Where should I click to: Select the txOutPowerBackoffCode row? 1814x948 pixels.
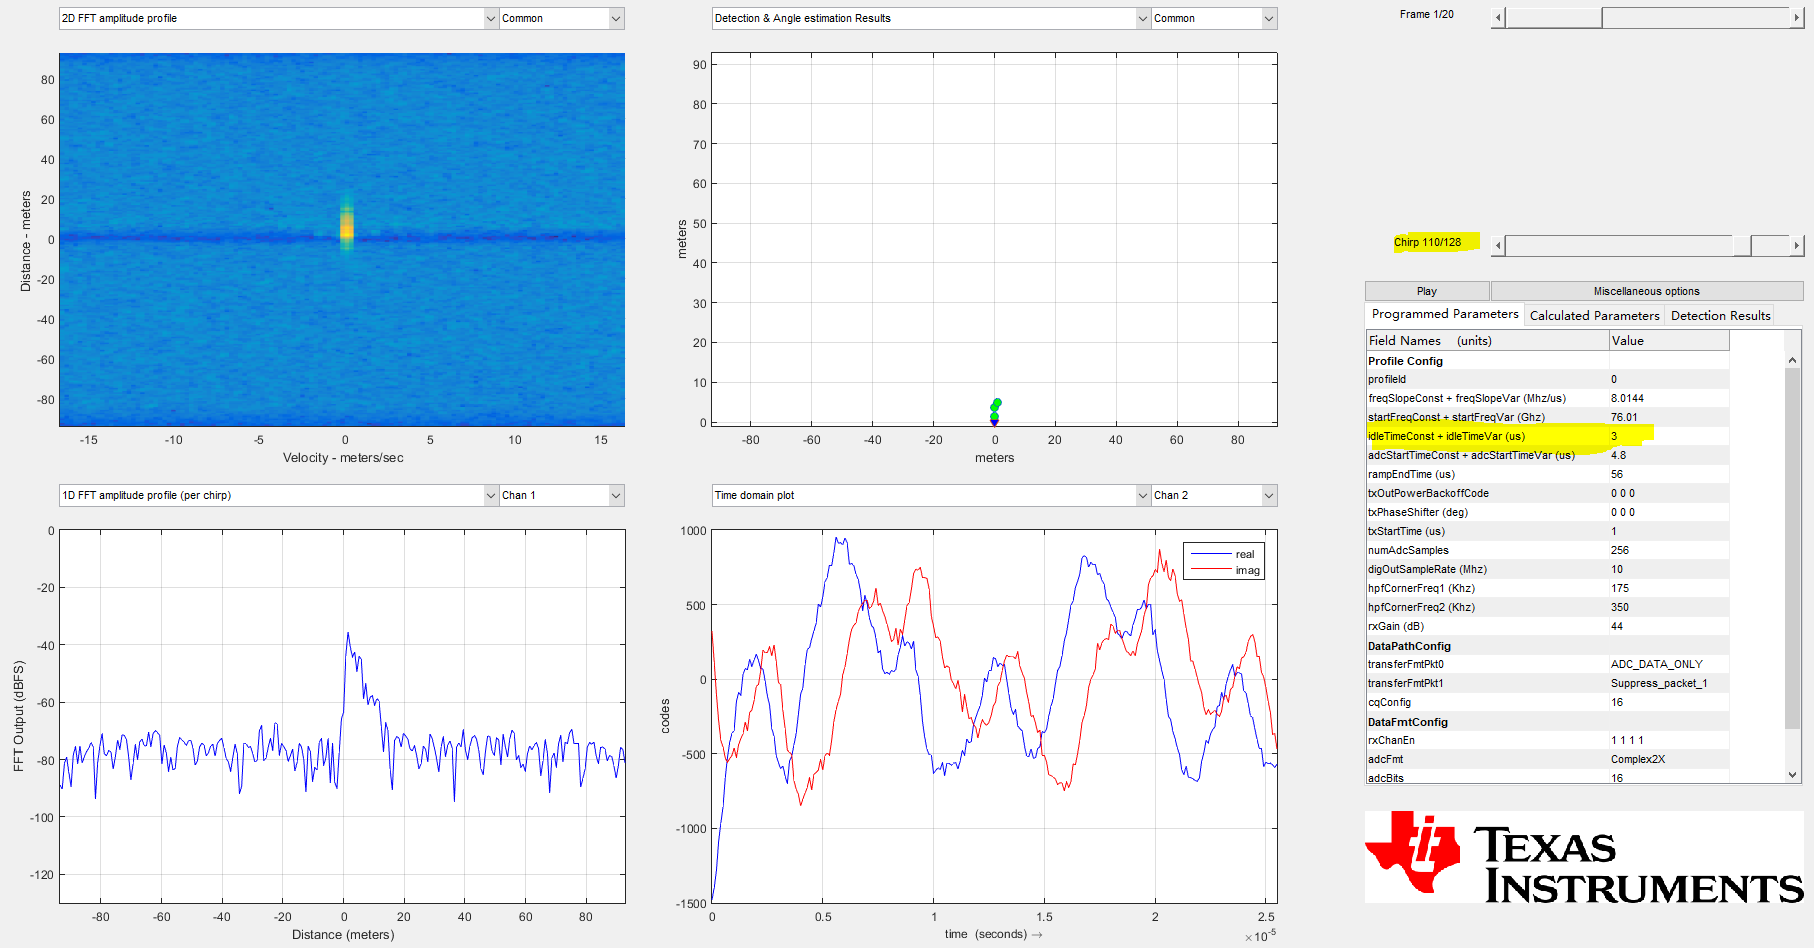point(1547,493)
